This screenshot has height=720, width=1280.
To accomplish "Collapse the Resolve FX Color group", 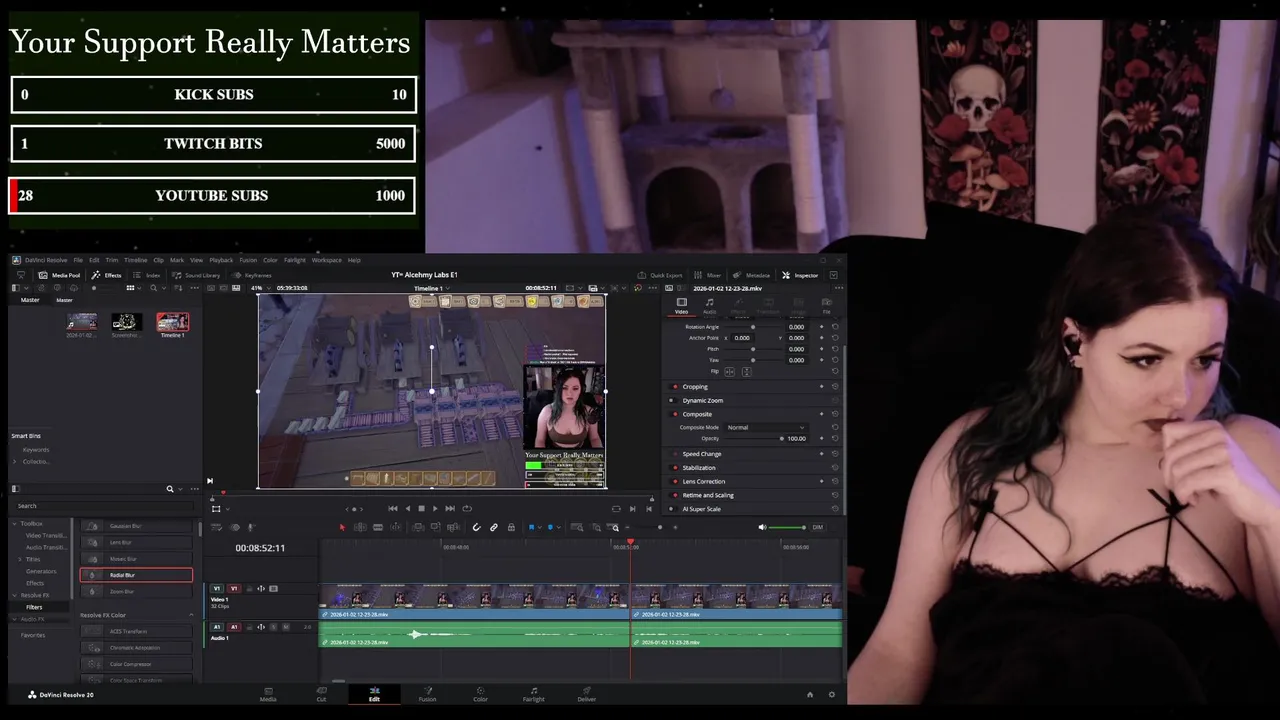I will click(191, 615).
